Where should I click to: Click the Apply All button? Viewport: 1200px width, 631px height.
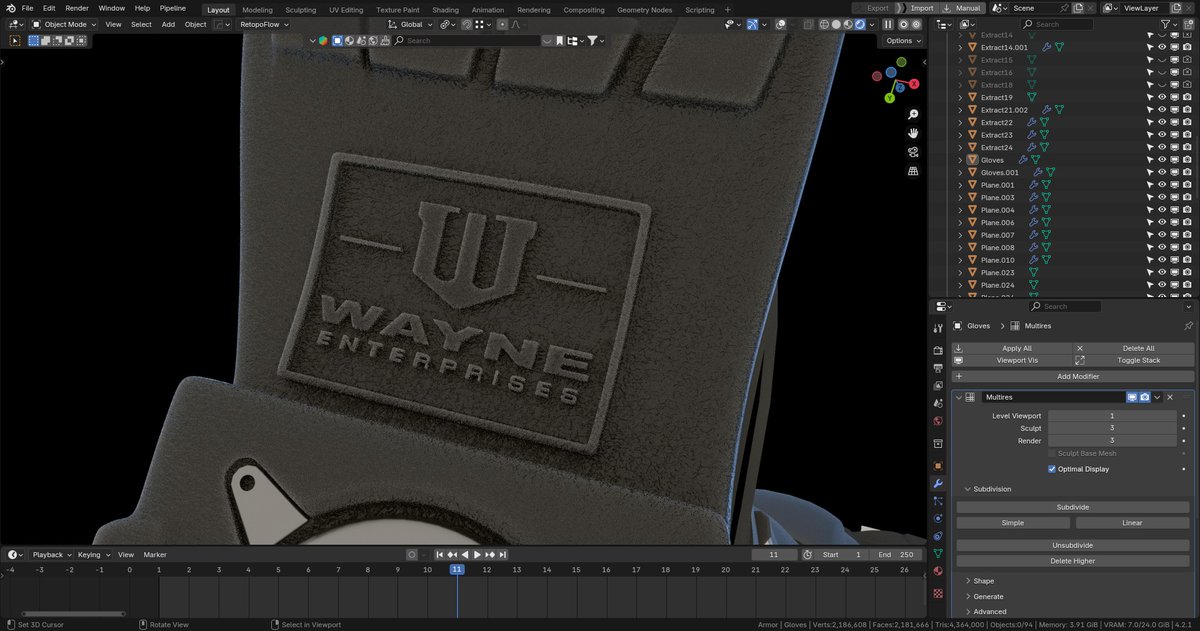[1012, 348]
